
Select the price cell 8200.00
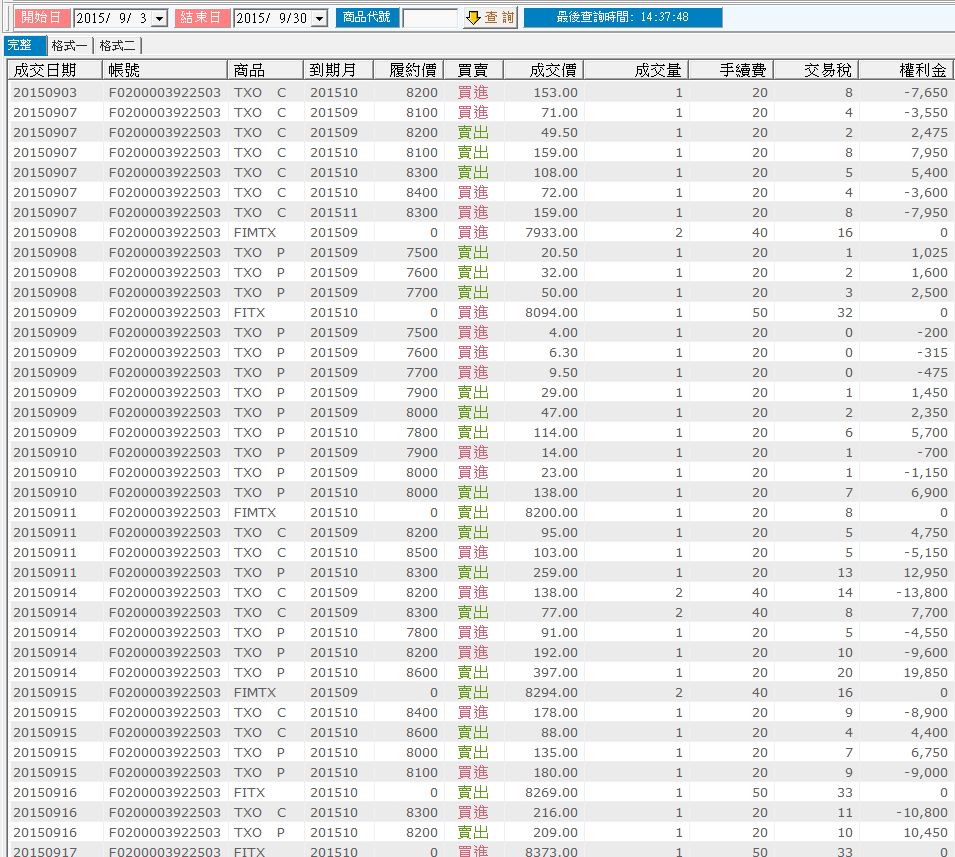coord(551,513)
